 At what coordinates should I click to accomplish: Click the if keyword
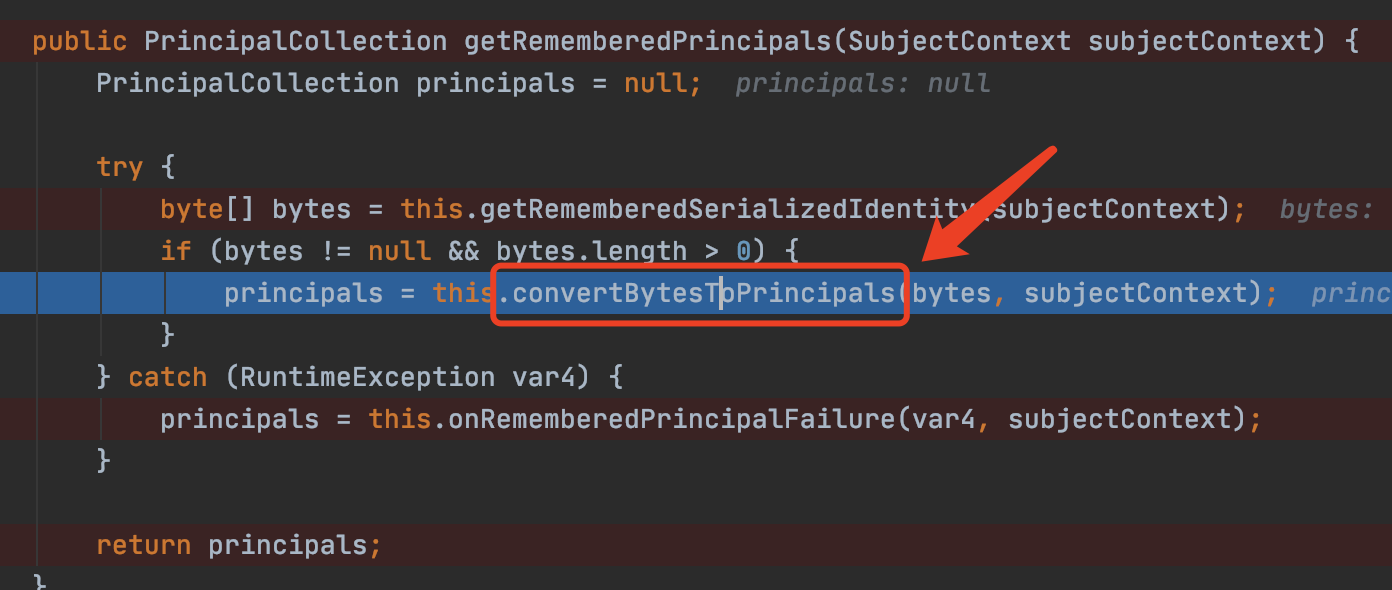(x=176, y=251)
